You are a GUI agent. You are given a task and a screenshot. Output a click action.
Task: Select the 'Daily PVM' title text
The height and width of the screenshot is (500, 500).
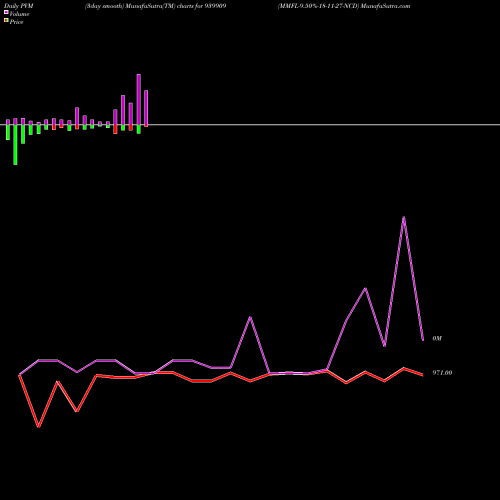point(19,6)
